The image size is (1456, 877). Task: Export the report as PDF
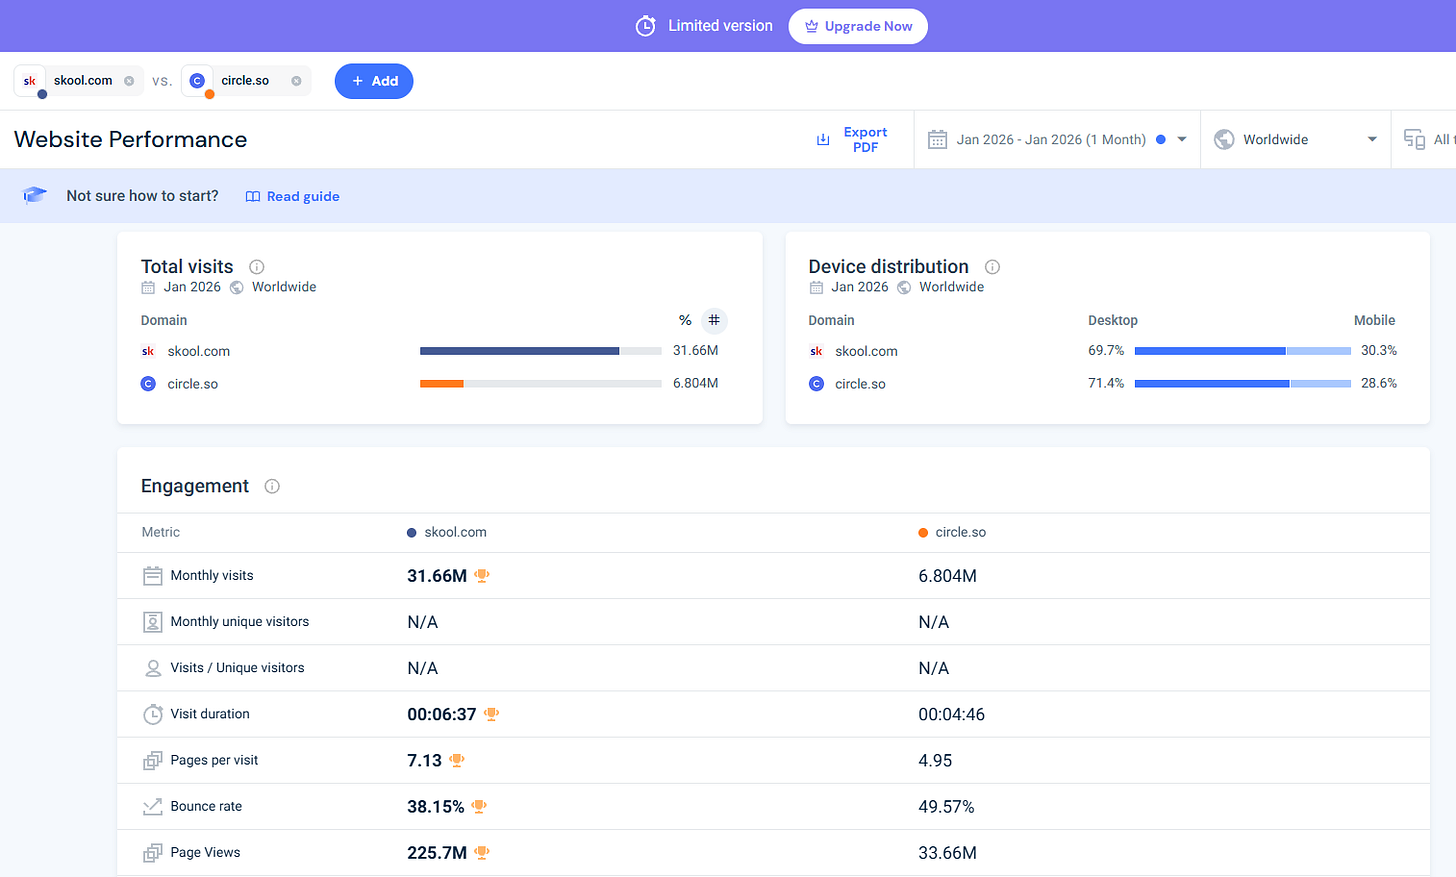click(852, 140)
